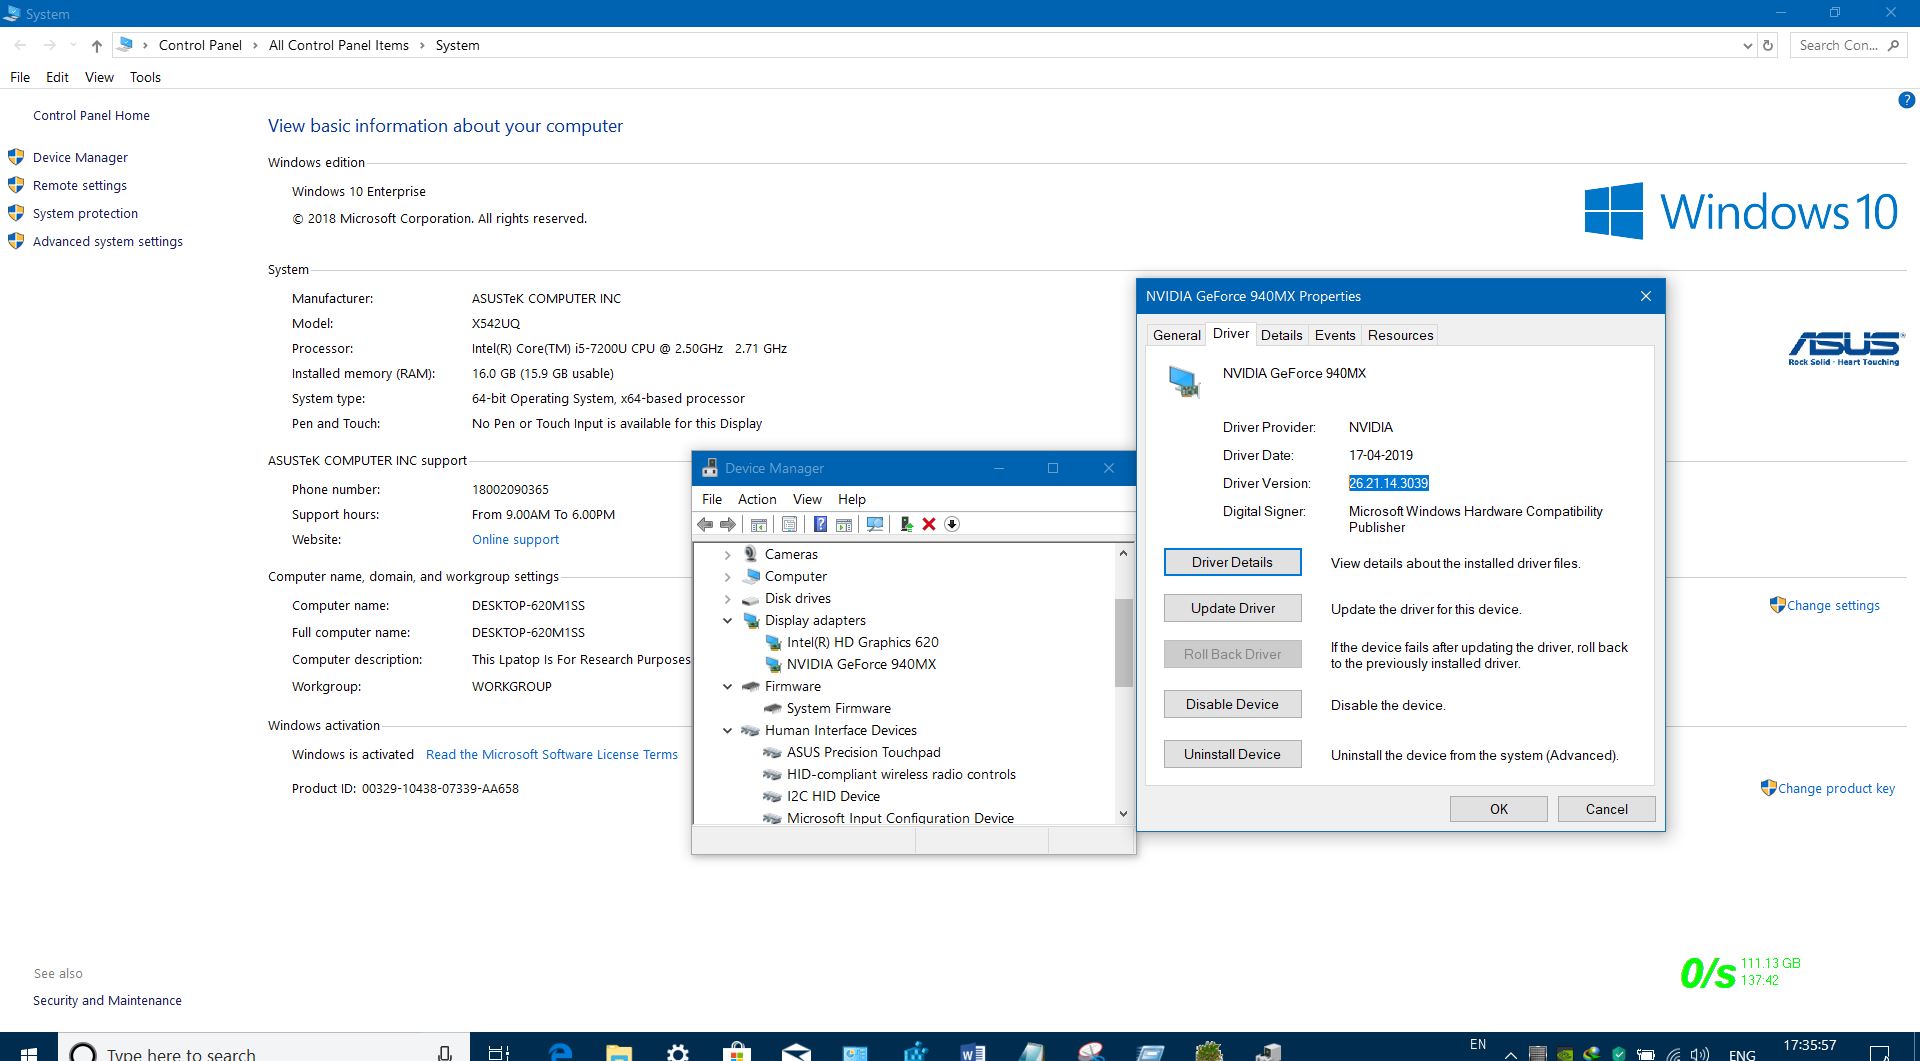This screenshot has height=1061, width=1920.
Task: Open the address bar history dropdown
Action: coord(1747,45)
